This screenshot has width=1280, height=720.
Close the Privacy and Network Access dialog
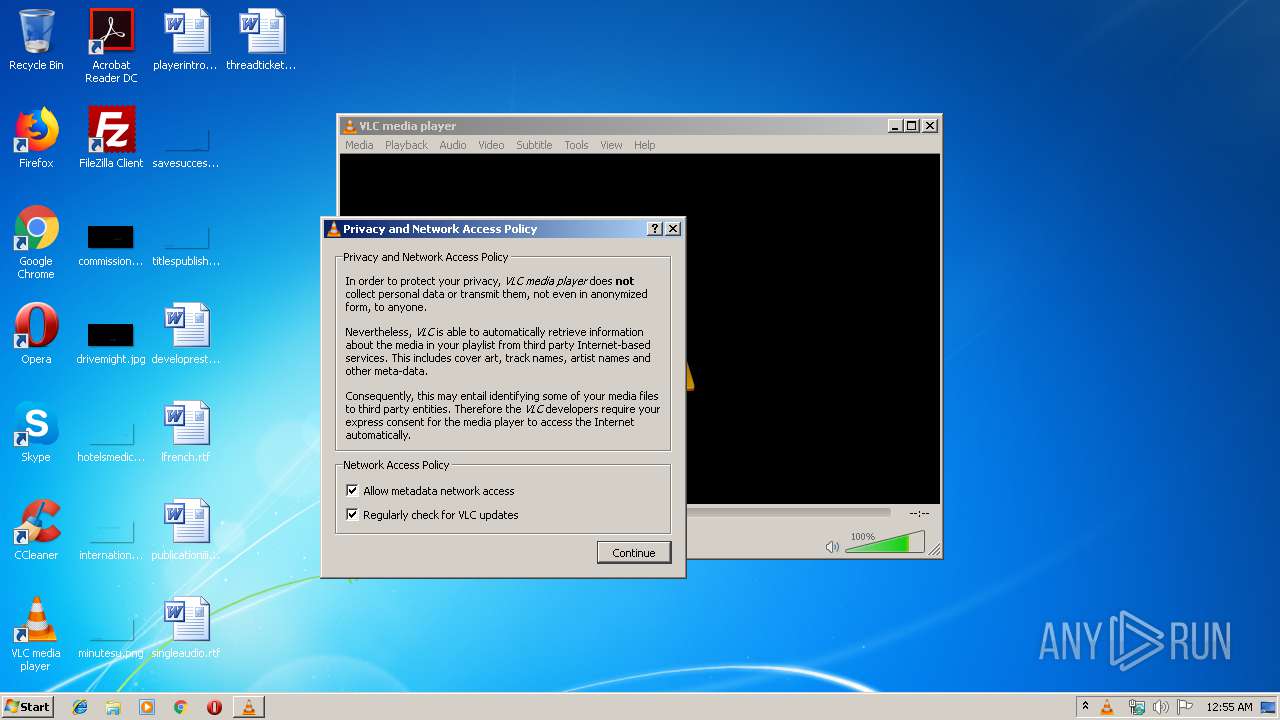pos(673,229)
